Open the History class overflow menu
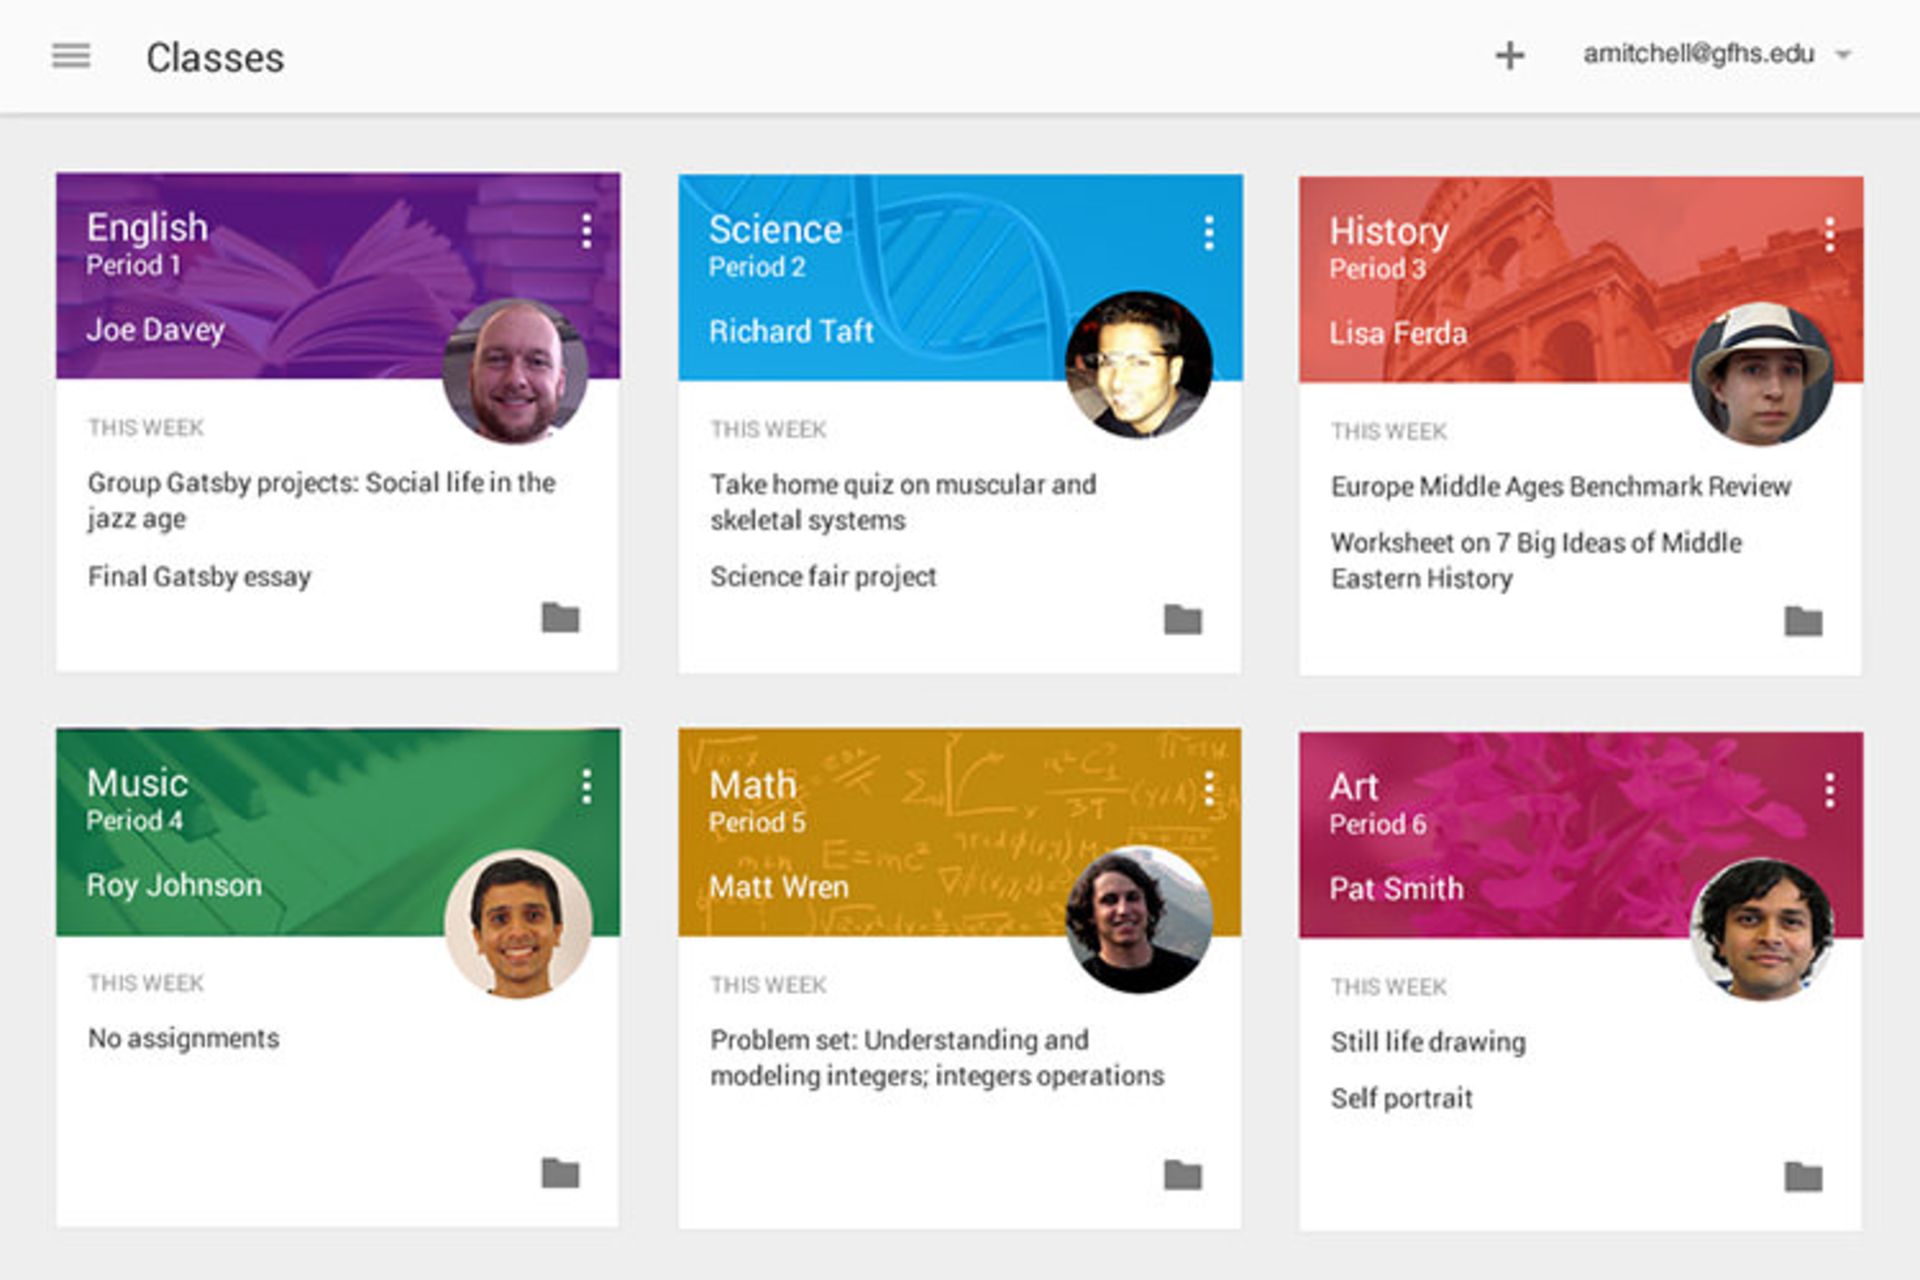 [1828, 232]
